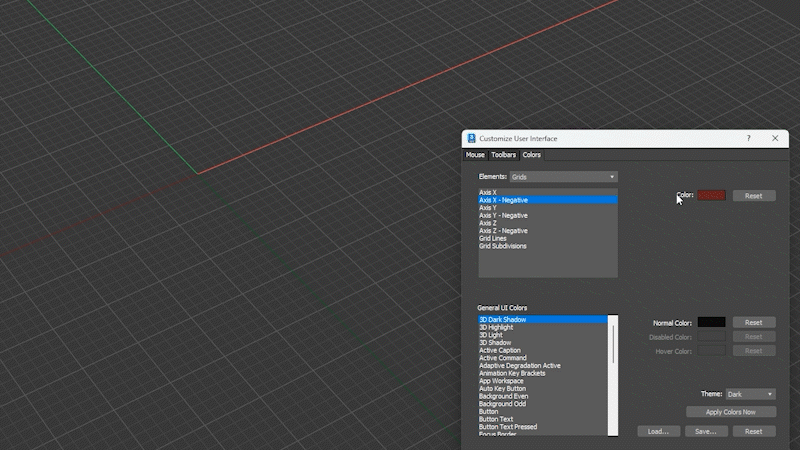The image size is (800, 450).
Task: Switch to the Toolbars tab
Action: tap(503, 155)
